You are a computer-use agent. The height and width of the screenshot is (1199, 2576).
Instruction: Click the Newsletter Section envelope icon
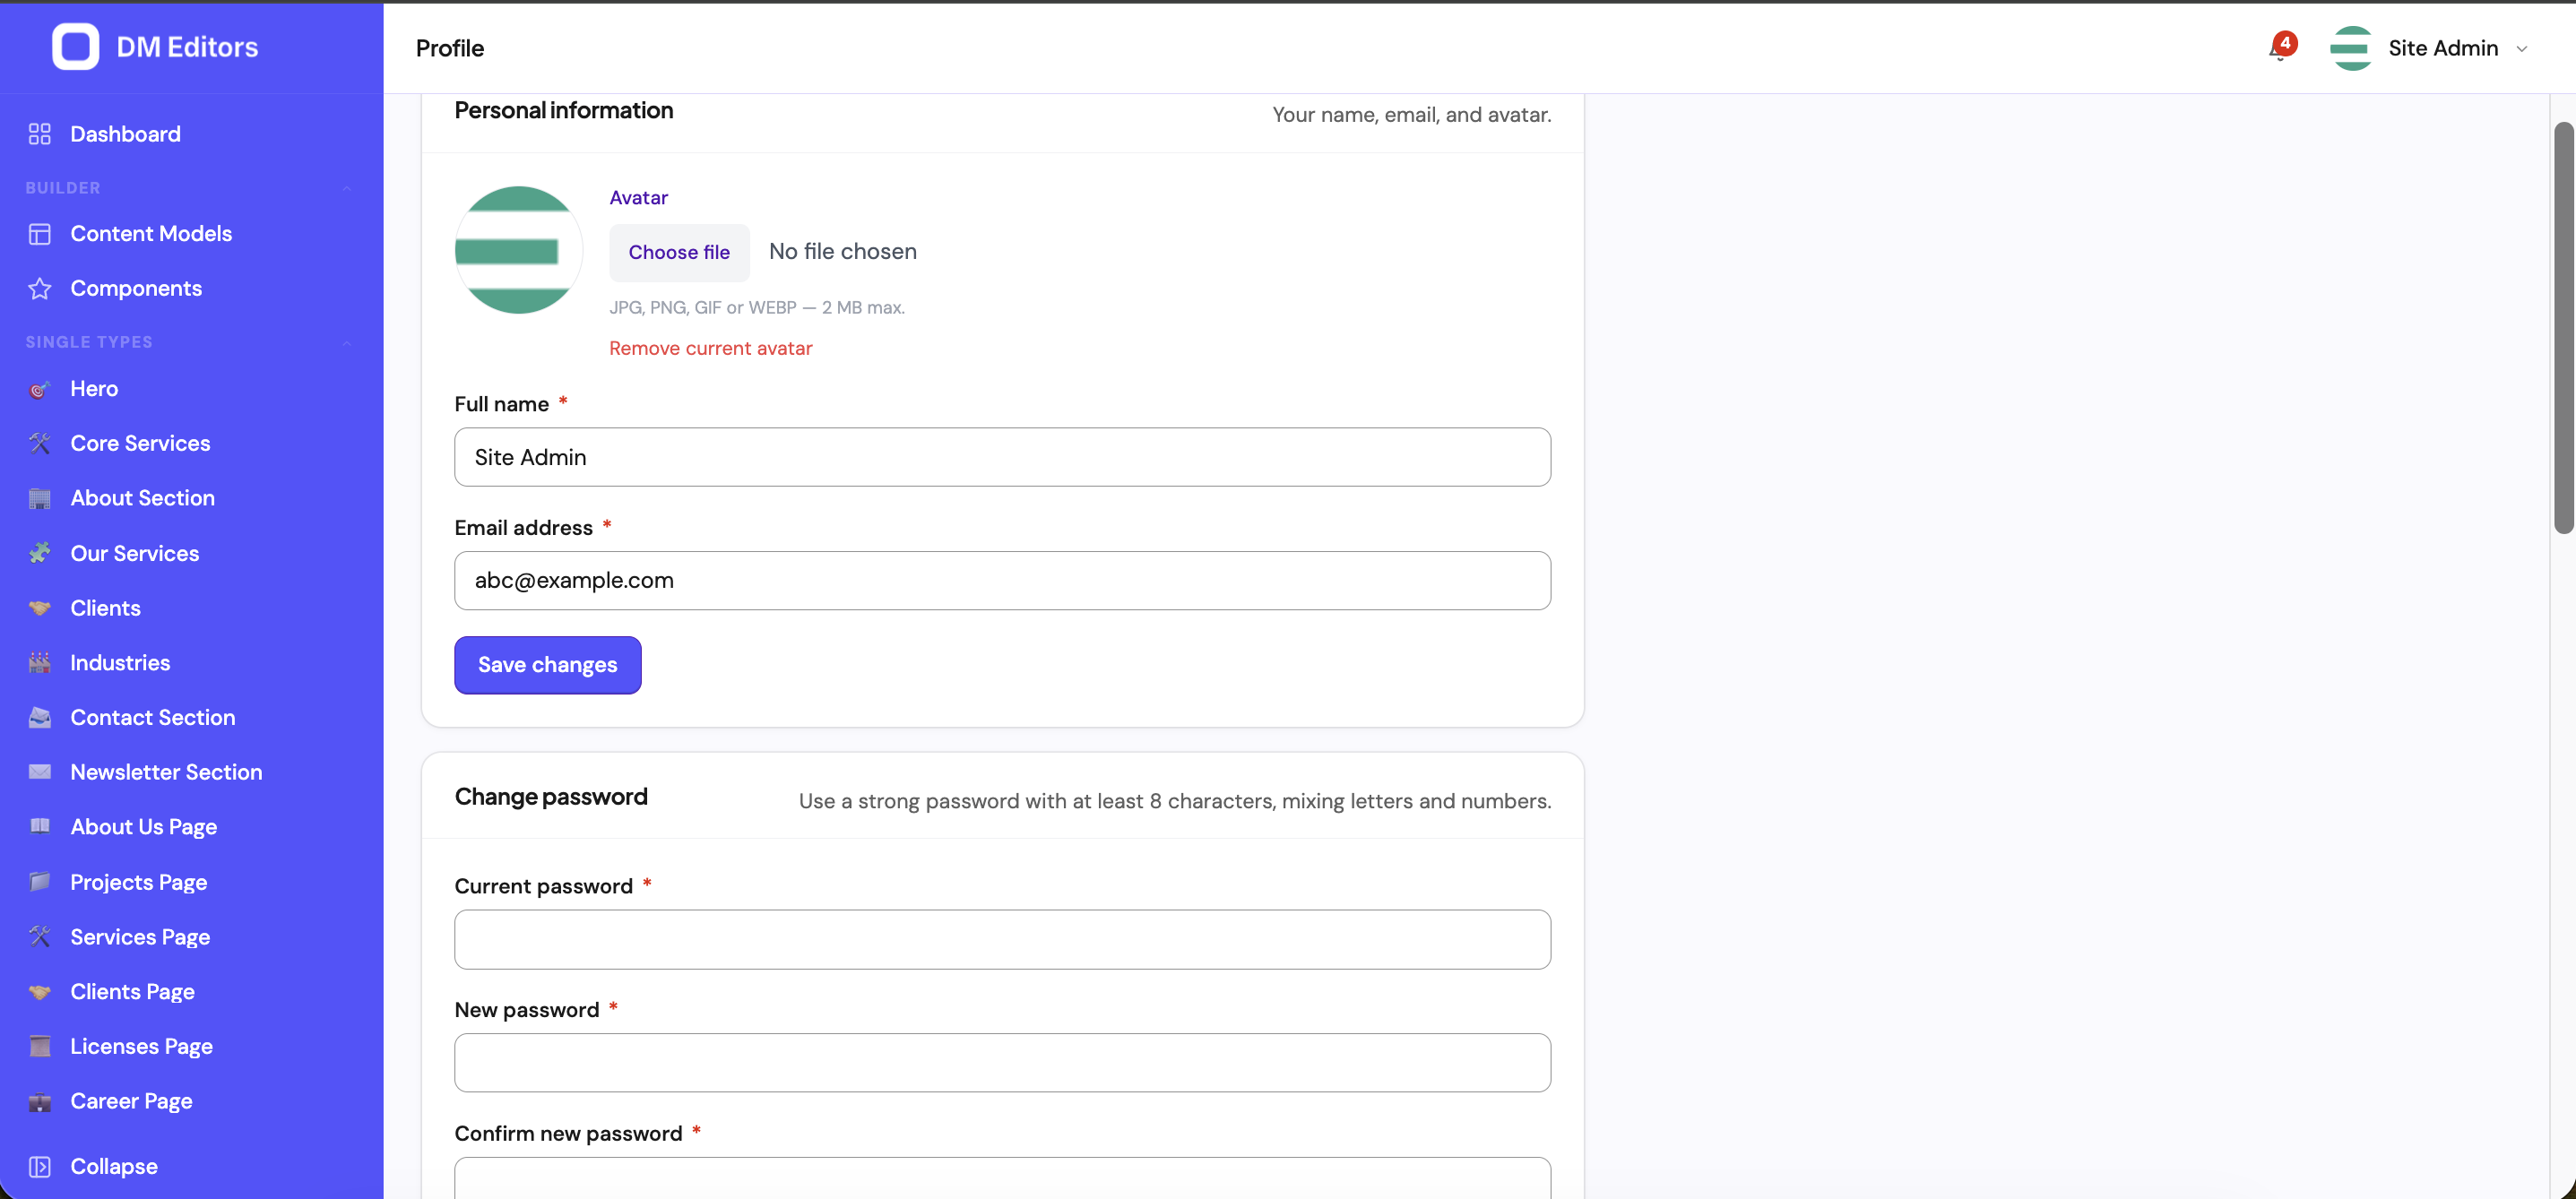pyautogui.click(x=40, y=772)
